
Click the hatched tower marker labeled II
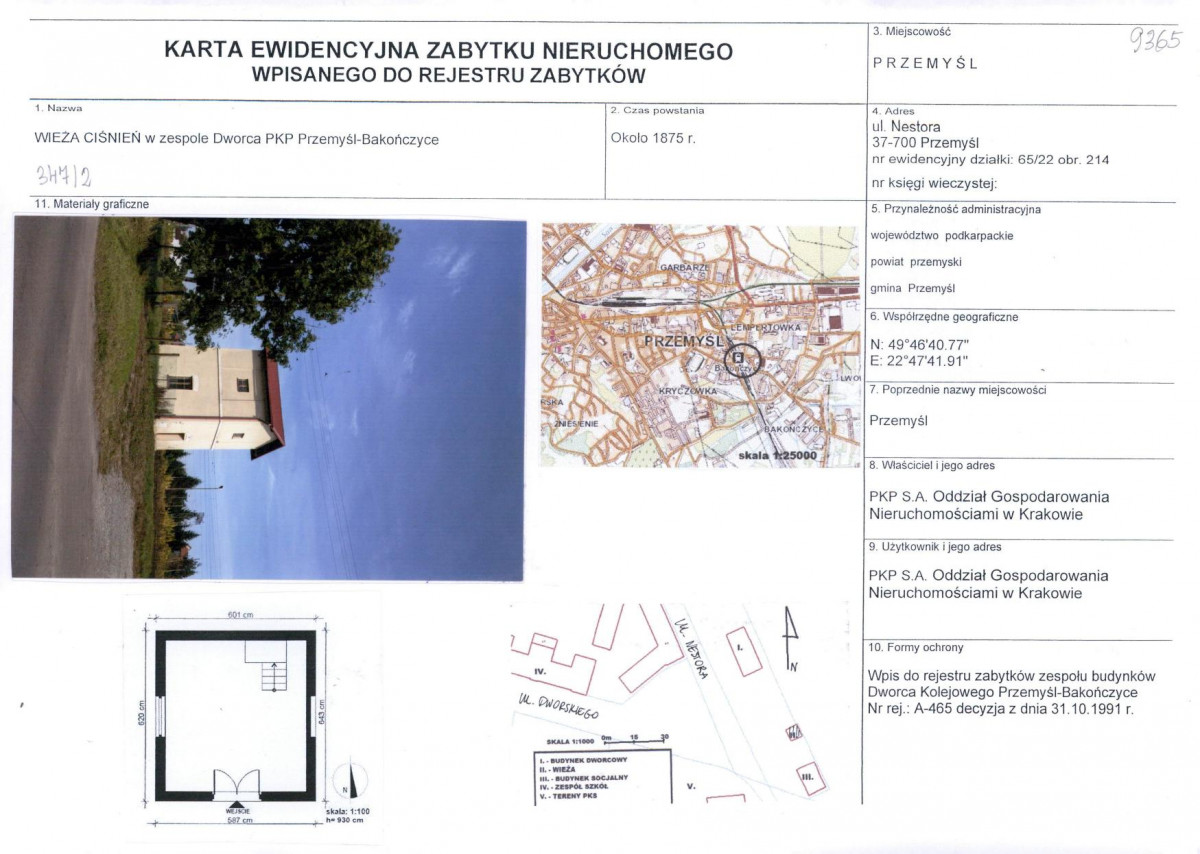click(793, 732)
